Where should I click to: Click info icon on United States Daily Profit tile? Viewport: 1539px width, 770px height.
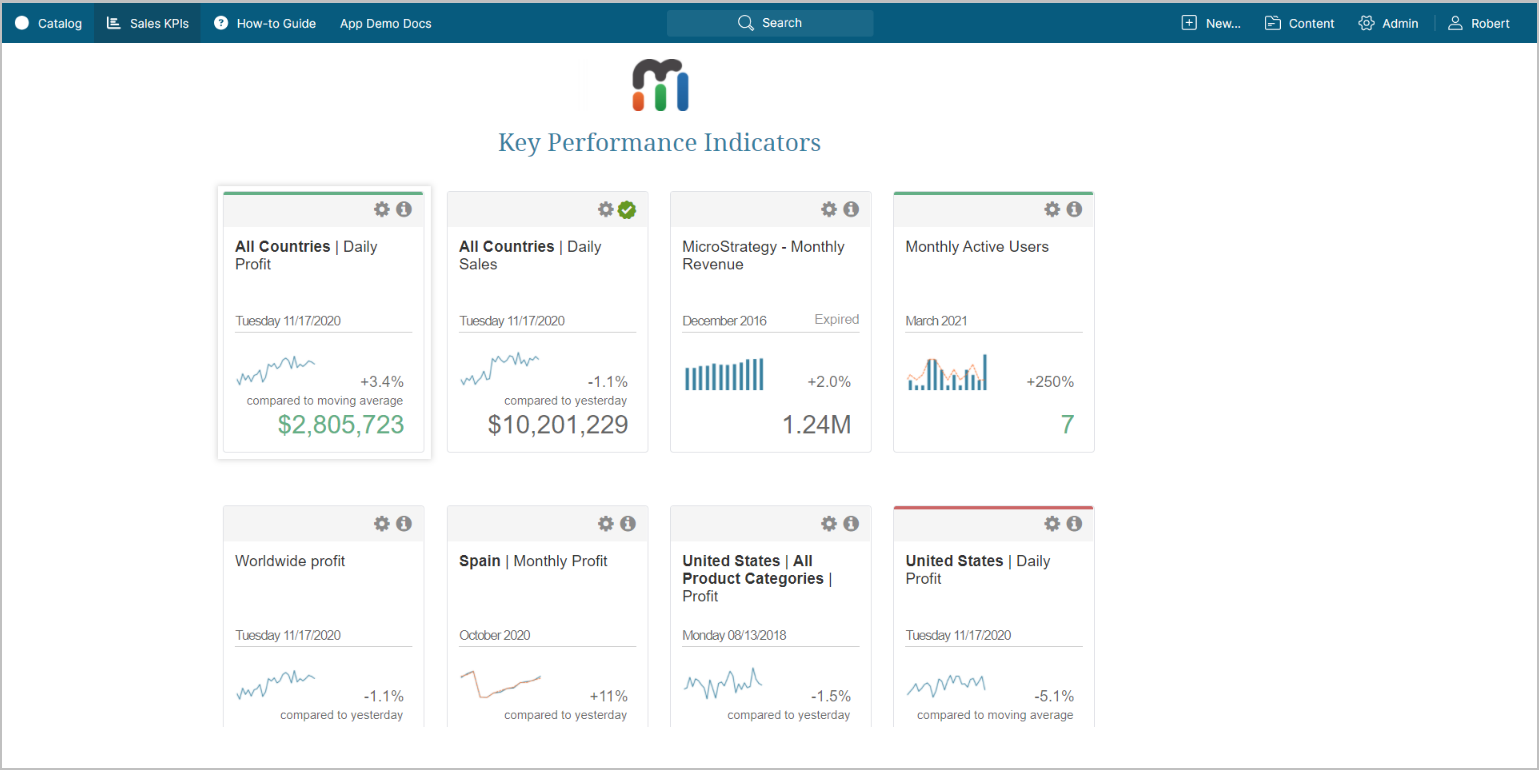[x=1074, y=523]
